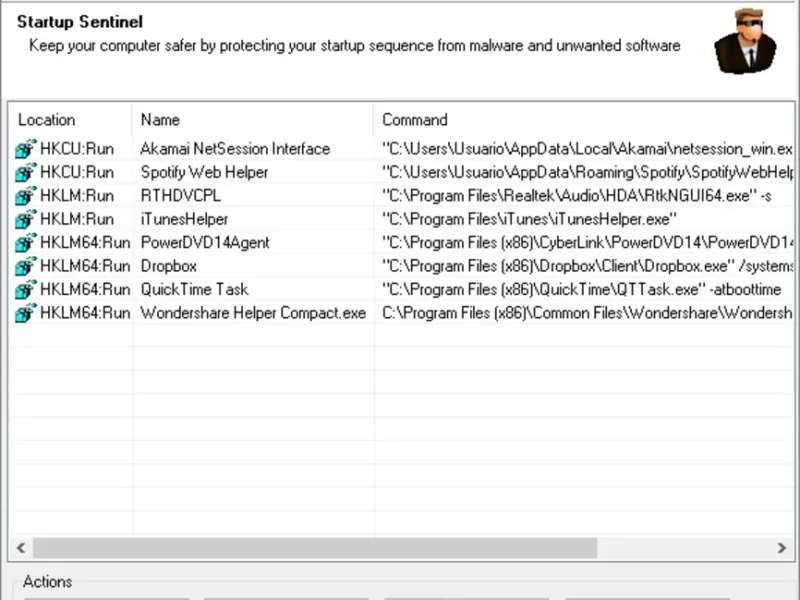800x600 pixels.
Task: Select the iTunesHelper startup entry name
Action: [185, 220]
